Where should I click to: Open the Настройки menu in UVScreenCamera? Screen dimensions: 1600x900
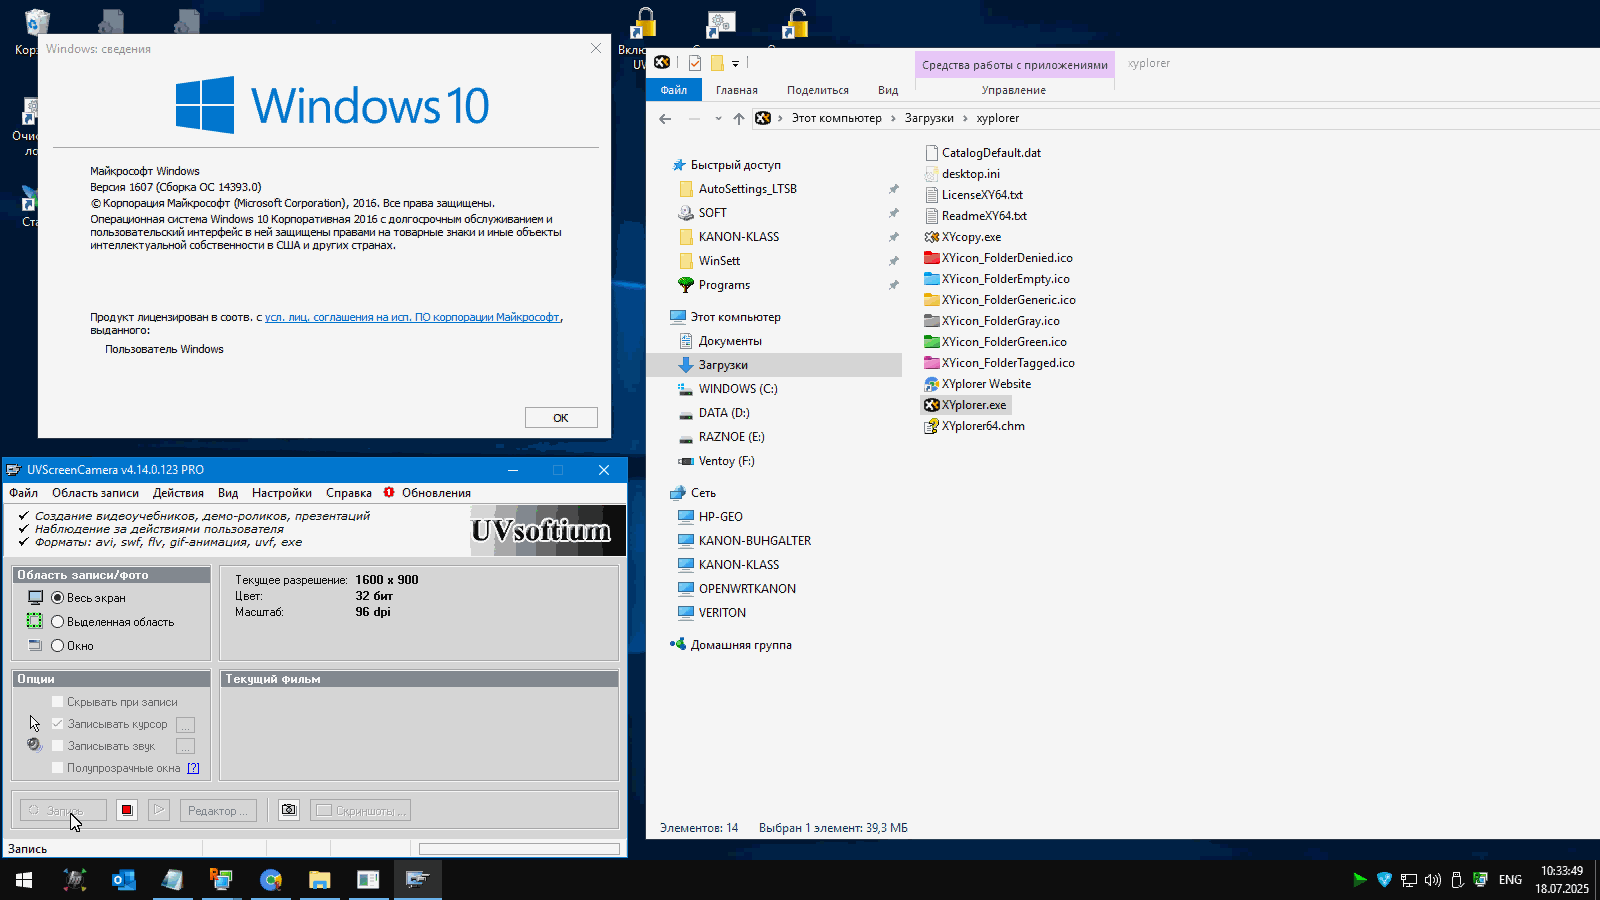point(281,493)
